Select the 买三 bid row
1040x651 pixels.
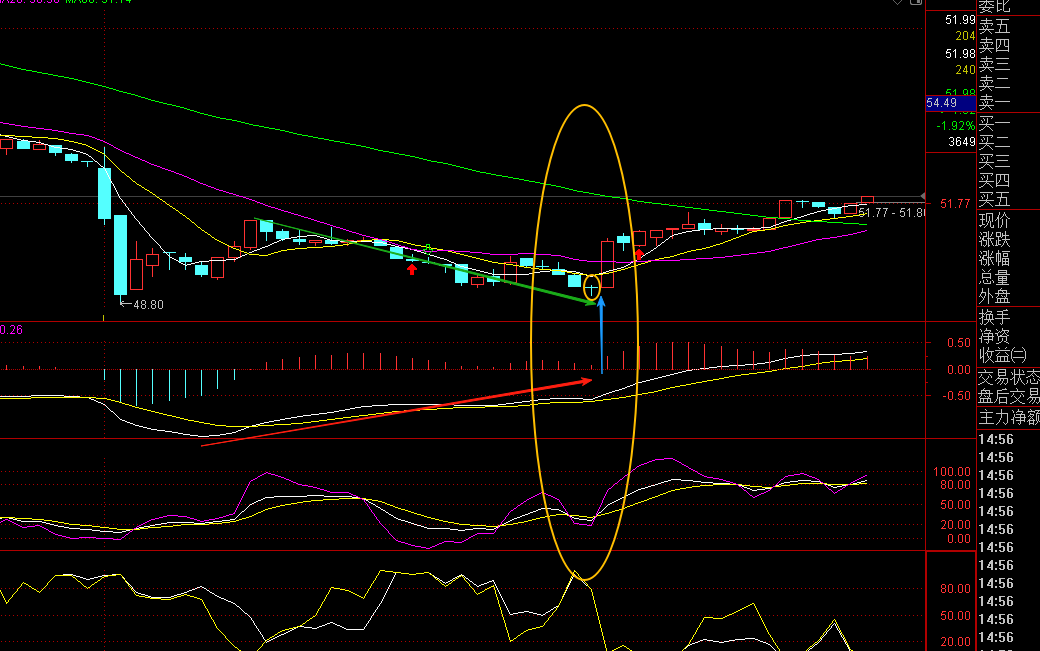(994, 161)
